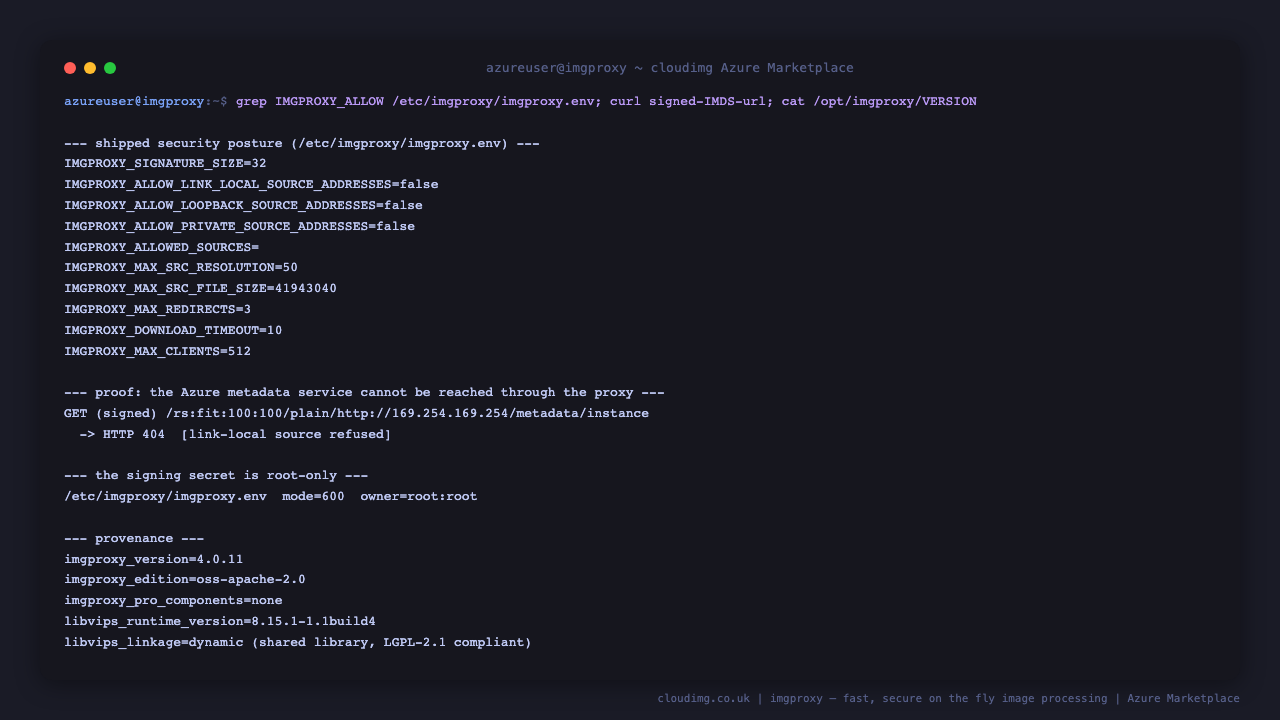This screenshot has width=1280, height=720.
Task: Click the 'mode=600 owner=root:root' file line
Action: coord(270,496)
